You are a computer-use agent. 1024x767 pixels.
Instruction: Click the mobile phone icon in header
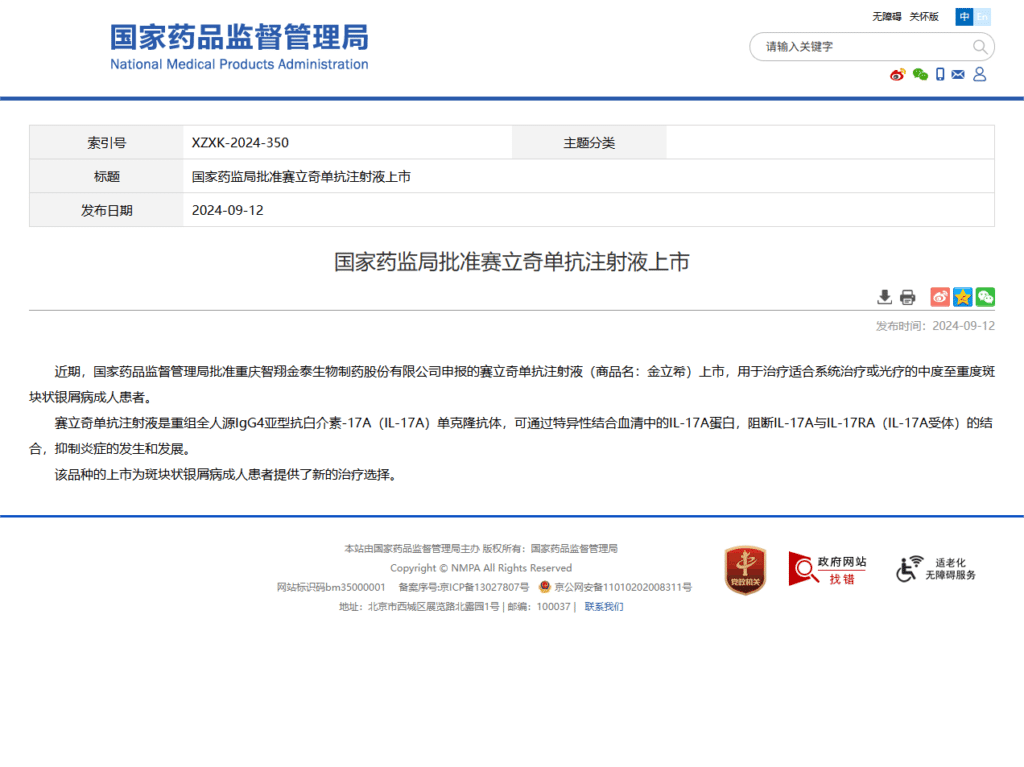click(940, 75)
